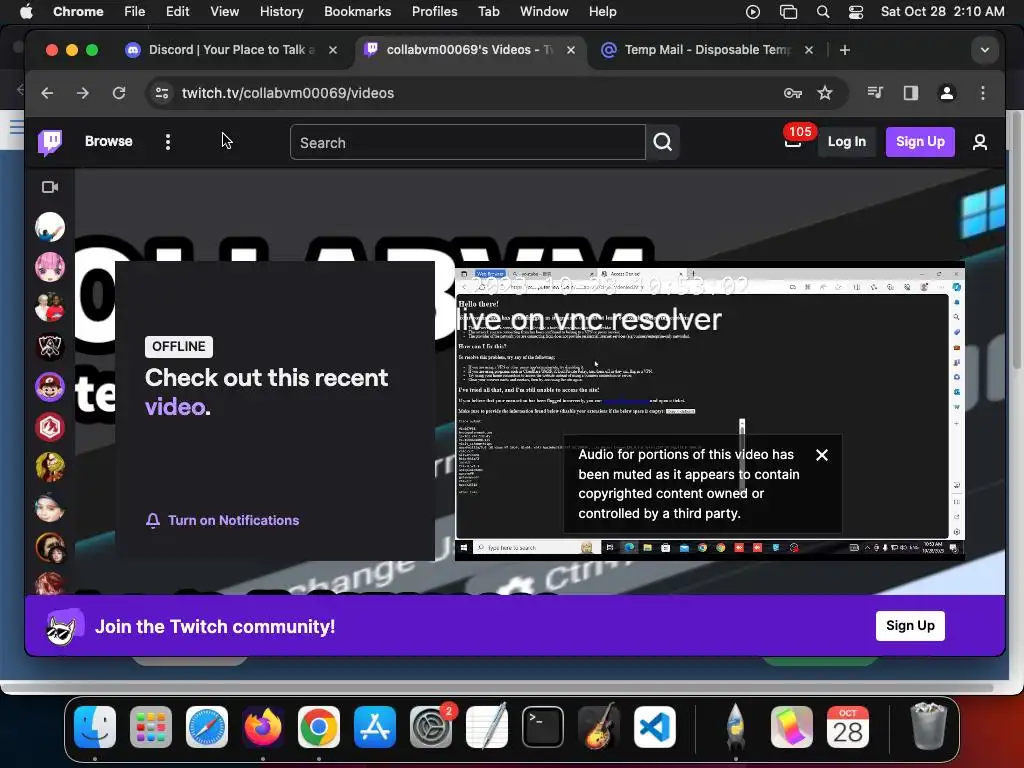
Task: Open the first white-blue avatar channel in sidebar
Action: tap(50, 227)
